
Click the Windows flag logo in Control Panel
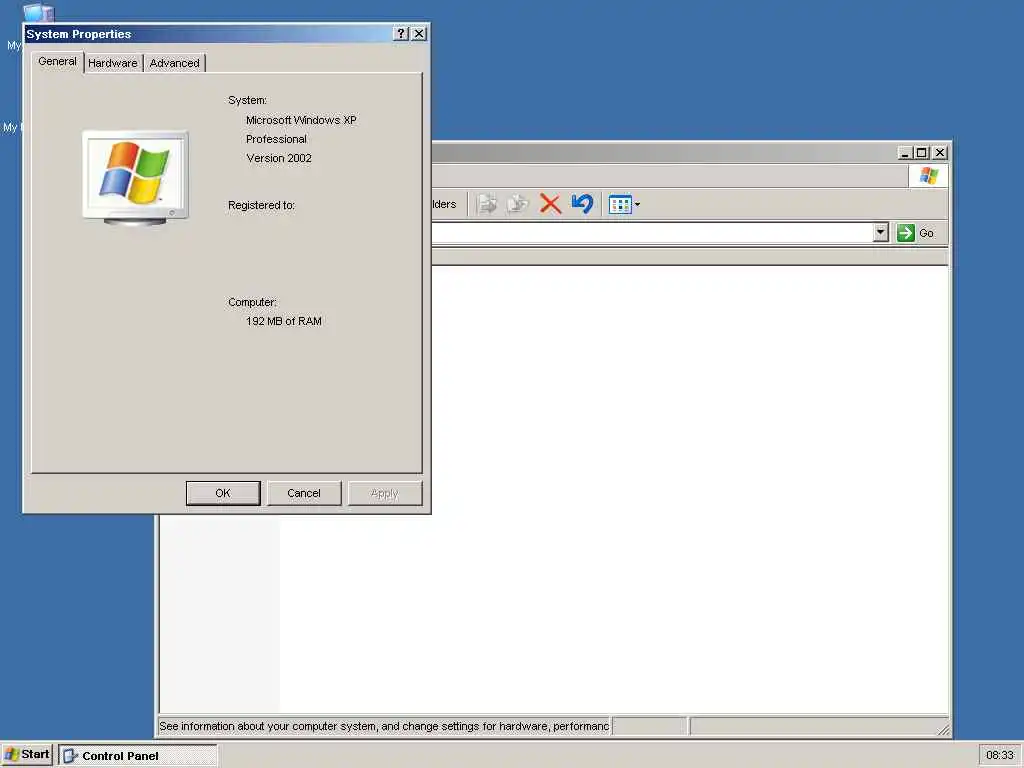[928, 176]
